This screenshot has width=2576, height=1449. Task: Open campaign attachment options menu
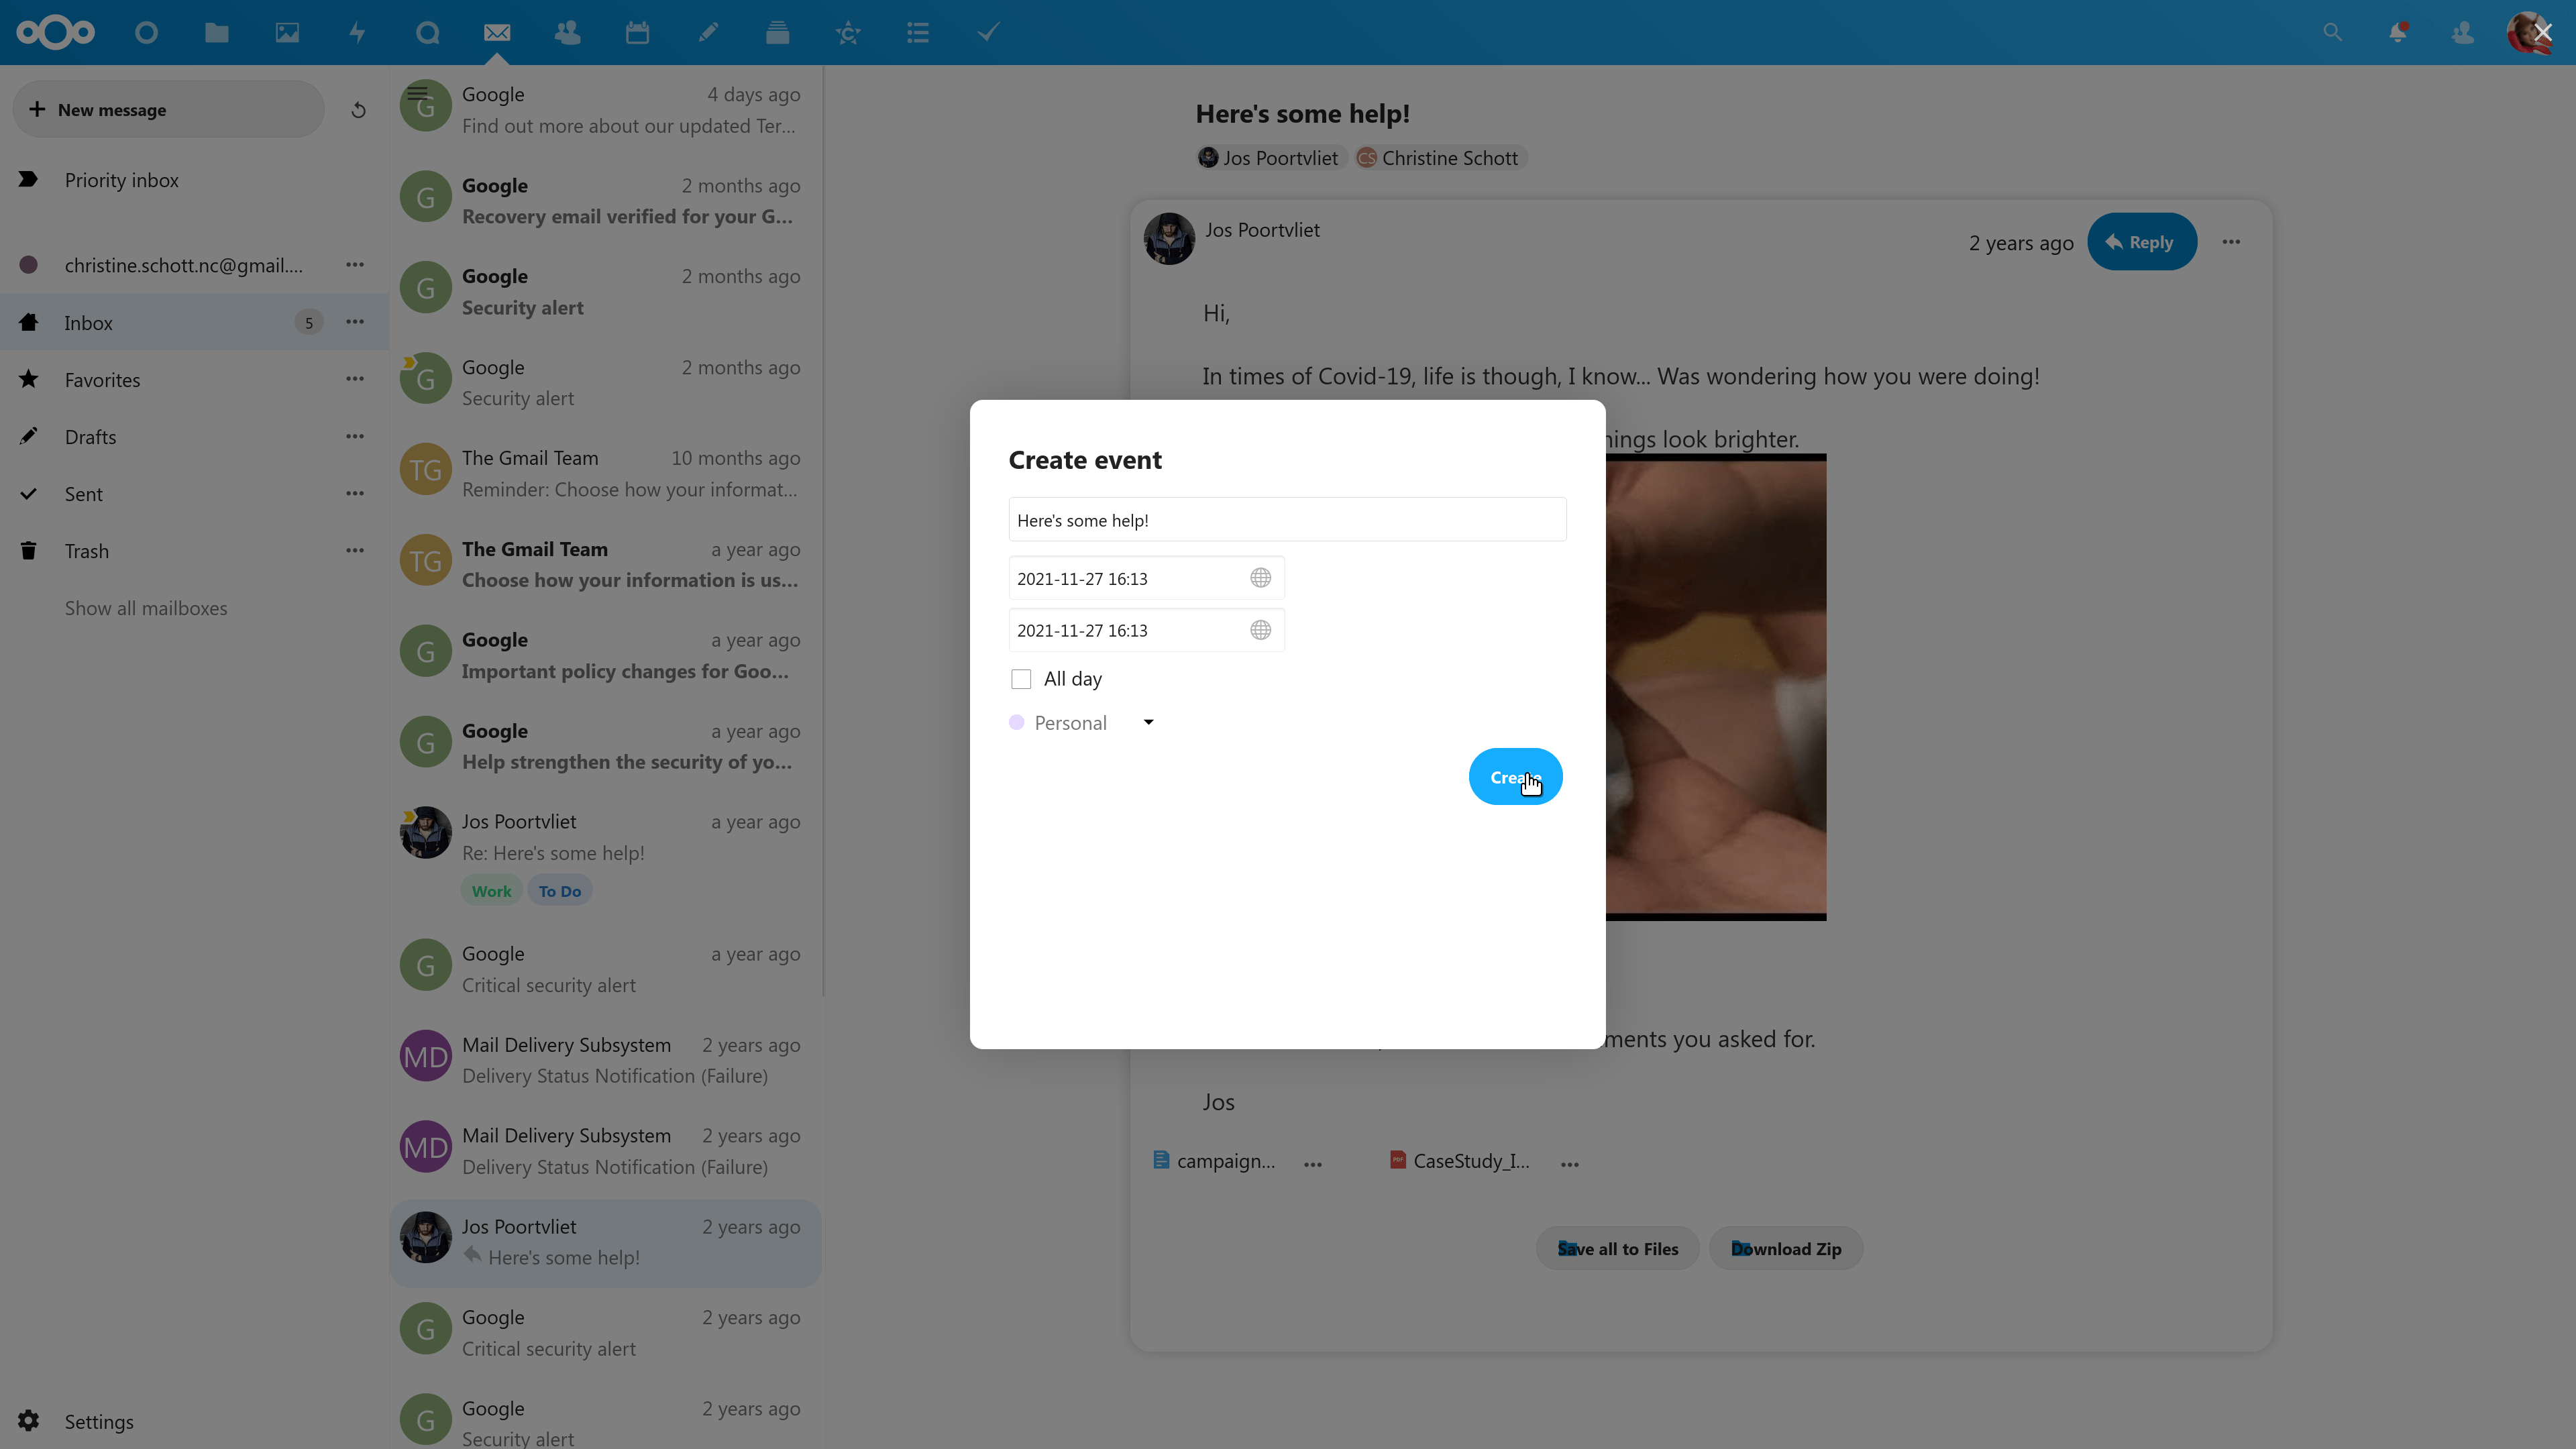[1313, 1164]
